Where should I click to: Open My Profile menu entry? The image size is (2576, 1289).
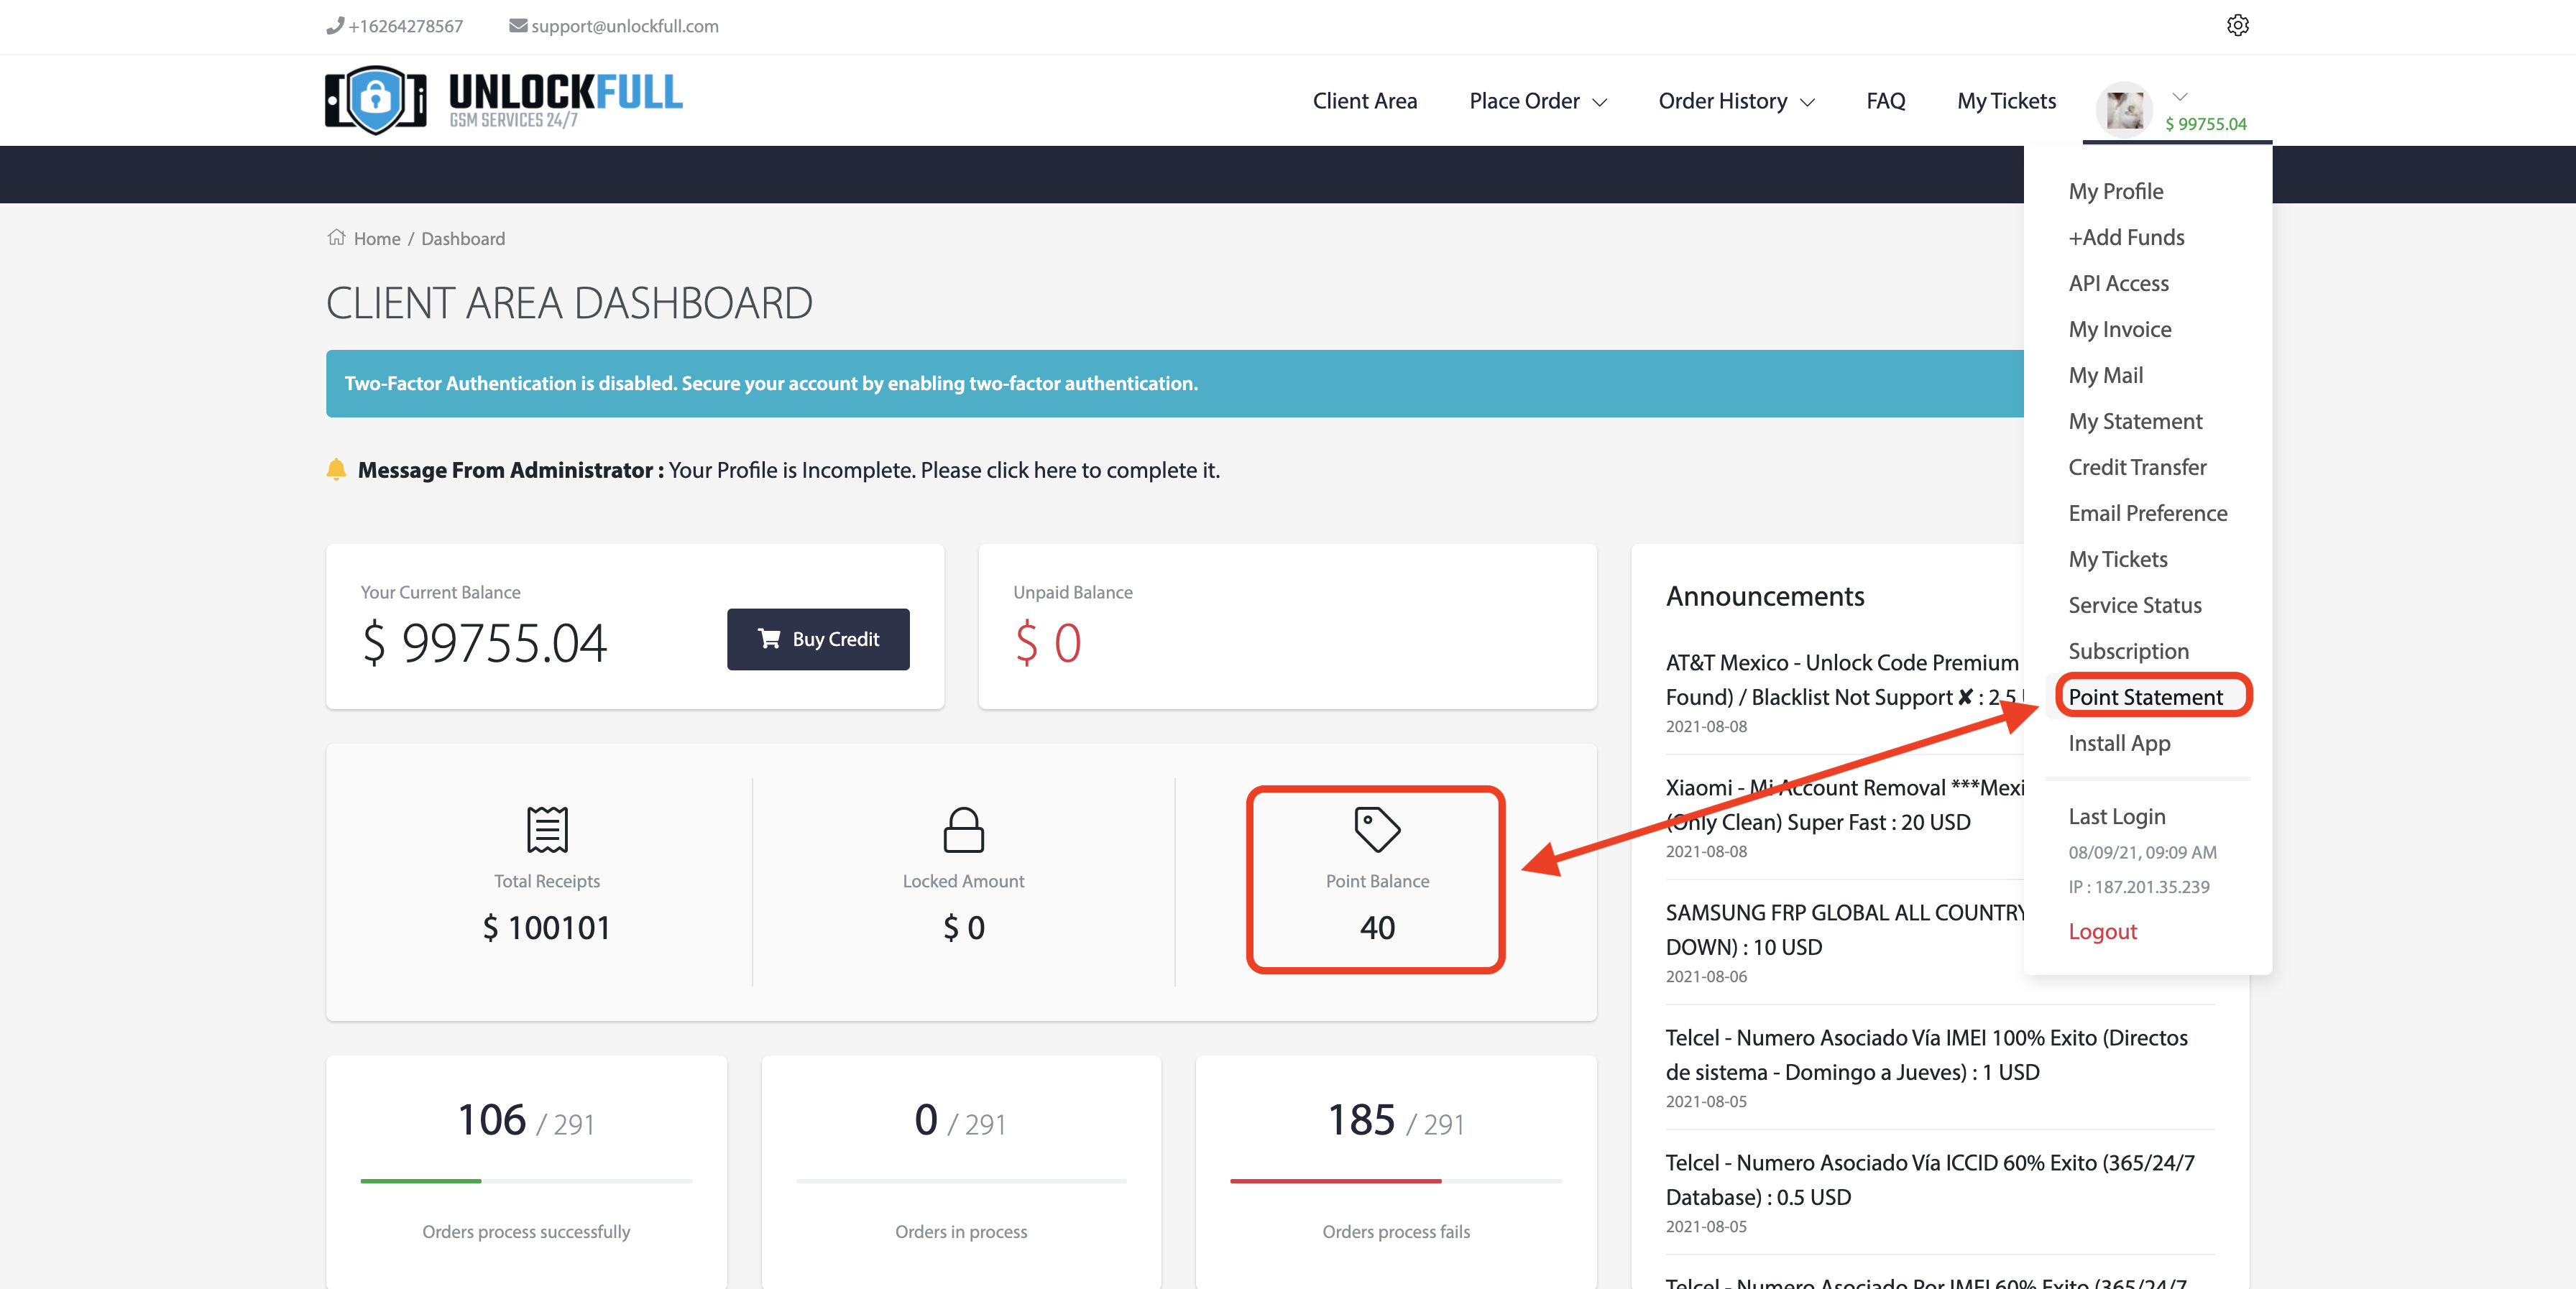click(2115, 191)
